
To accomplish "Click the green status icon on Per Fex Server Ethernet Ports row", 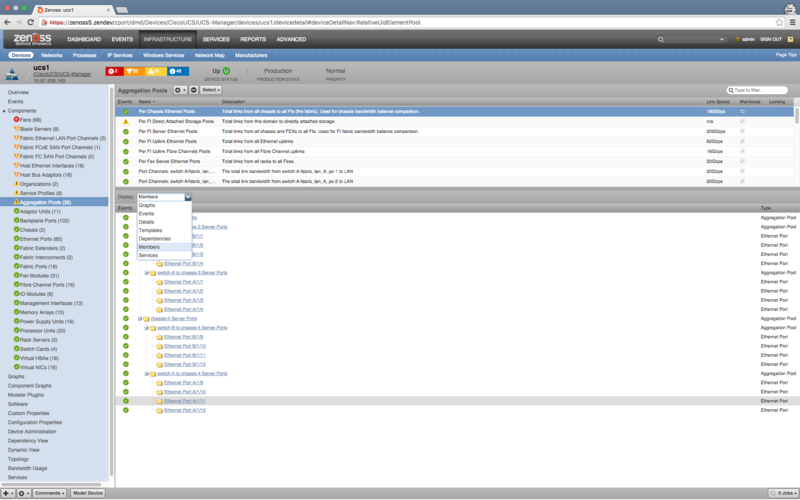I will coord(126,161).
